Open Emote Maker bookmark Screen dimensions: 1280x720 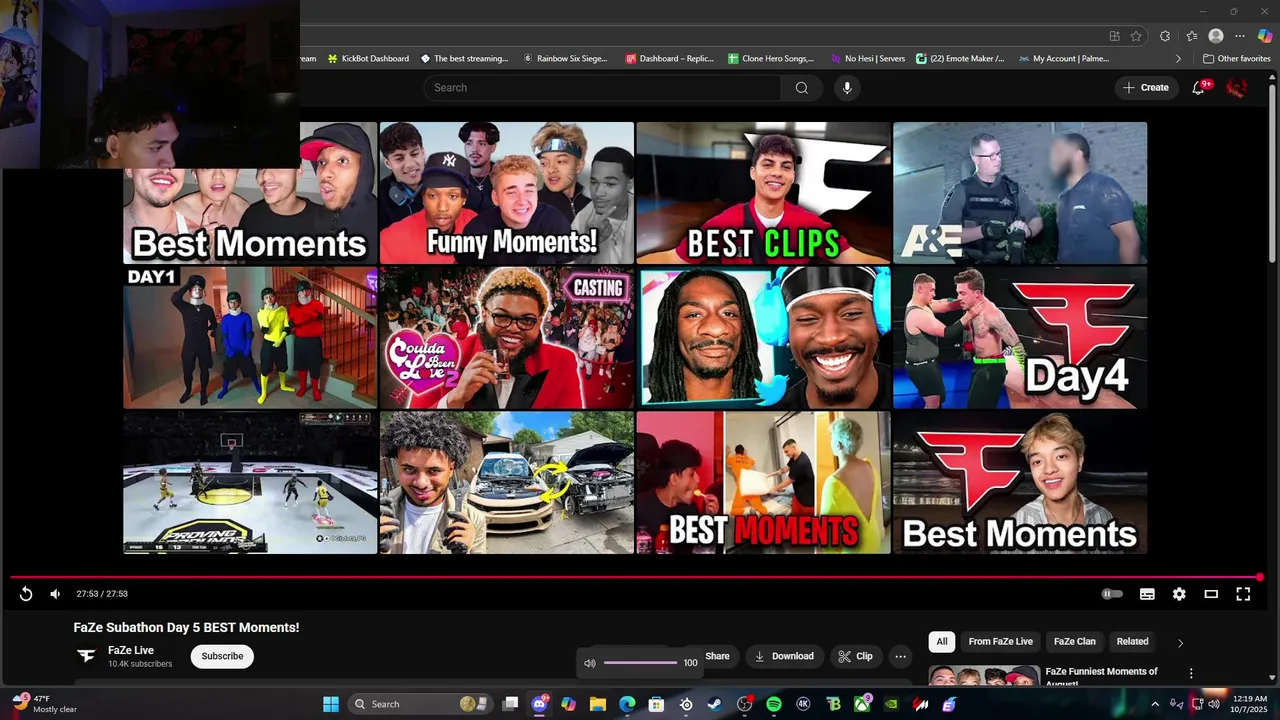(960, 59)
